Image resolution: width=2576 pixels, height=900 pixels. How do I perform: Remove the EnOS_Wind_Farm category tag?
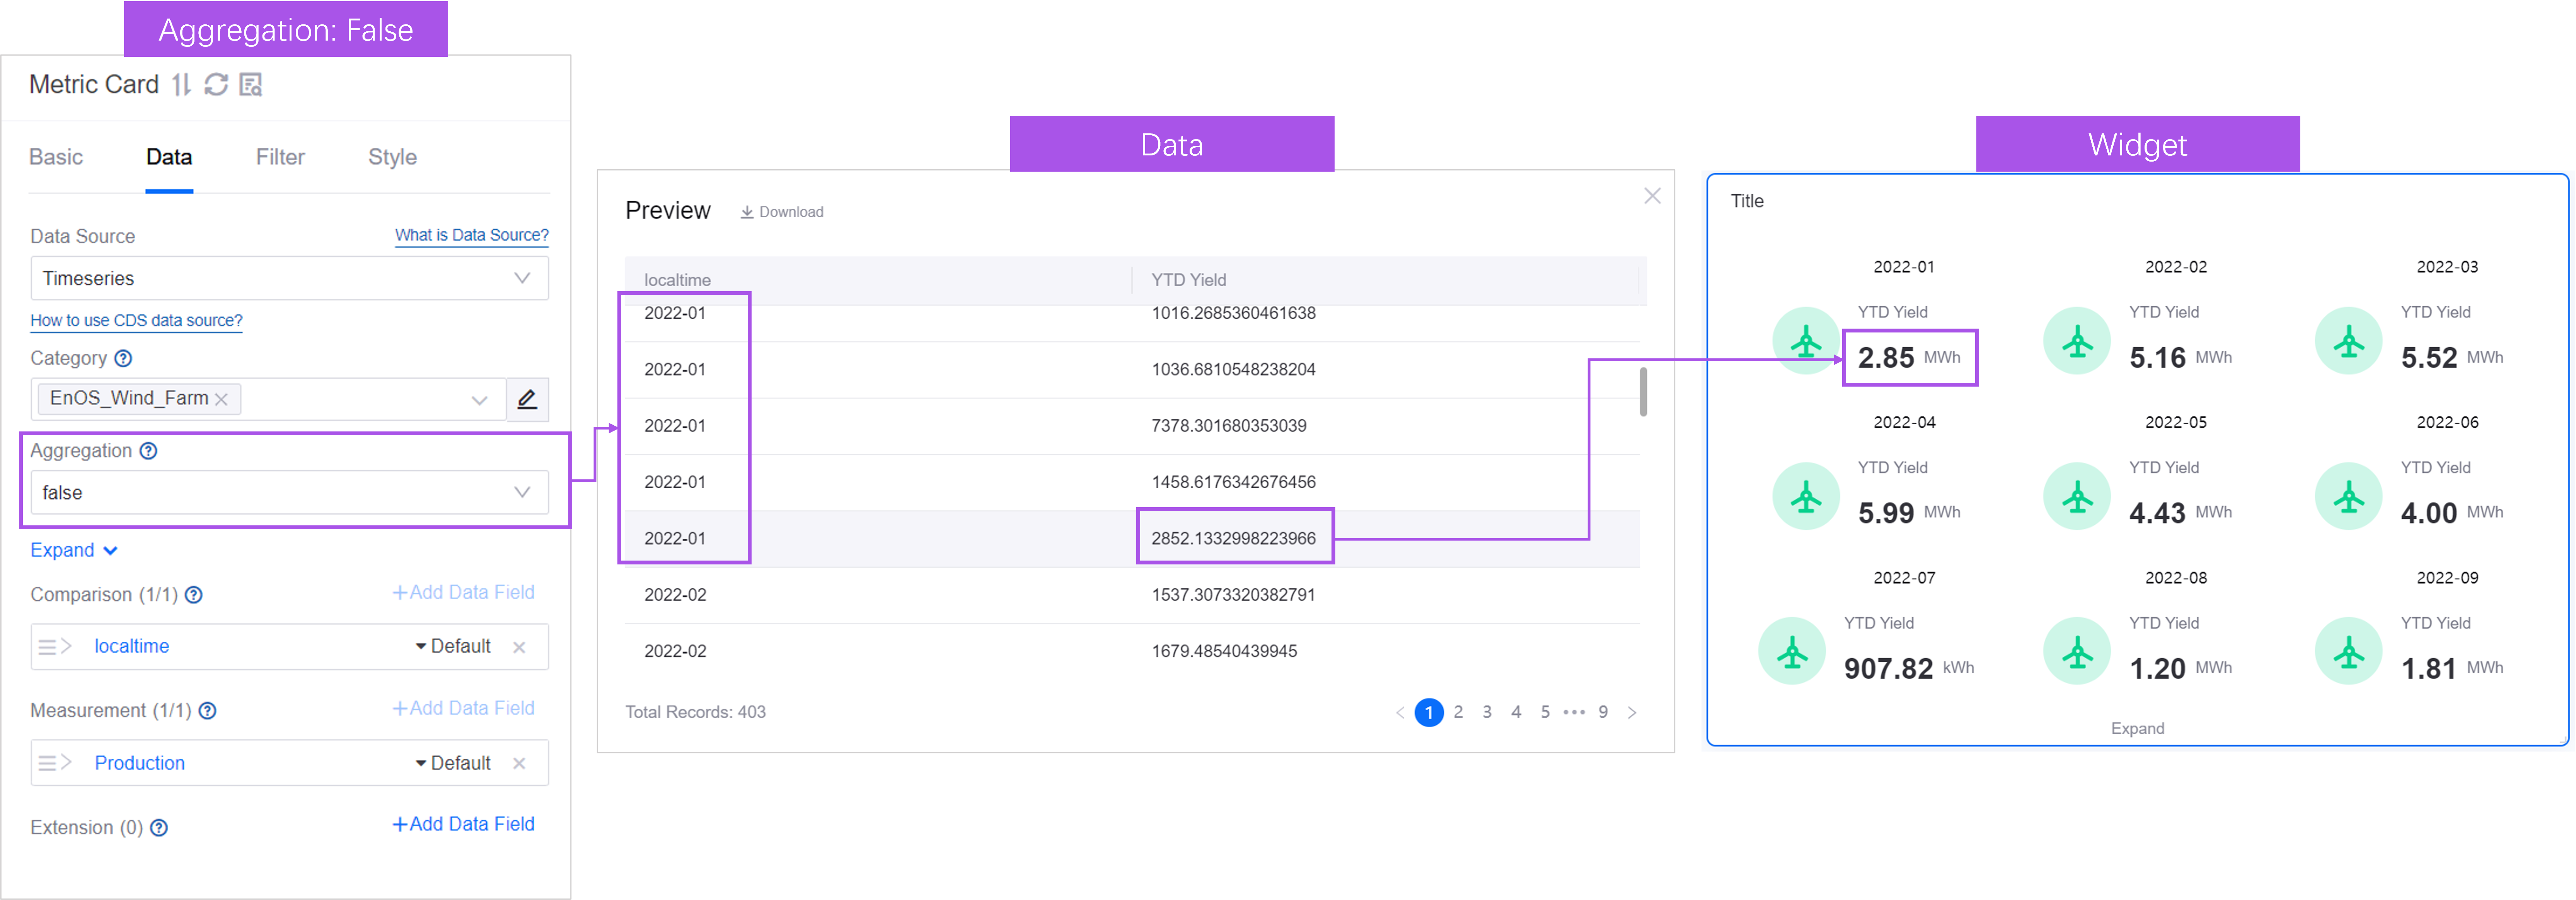[x=222, y=399]
